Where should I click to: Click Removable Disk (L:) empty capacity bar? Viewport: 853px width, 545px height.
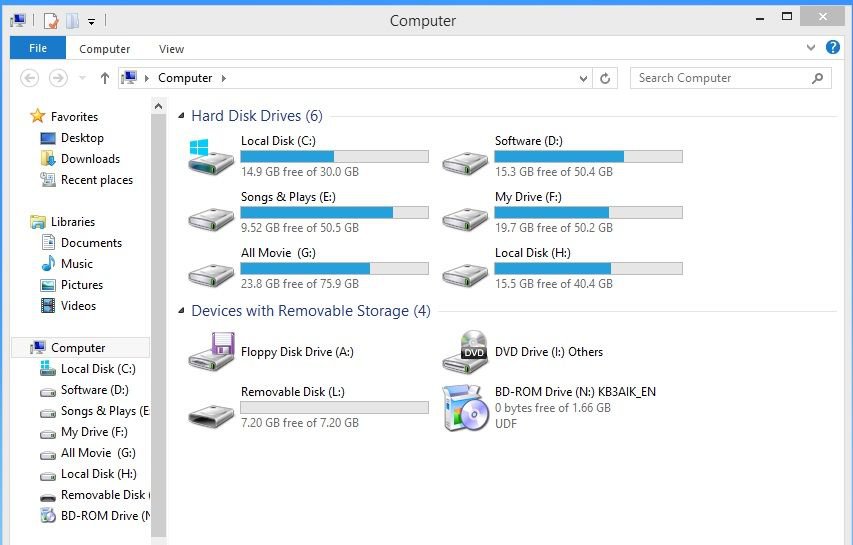(335, 407)
